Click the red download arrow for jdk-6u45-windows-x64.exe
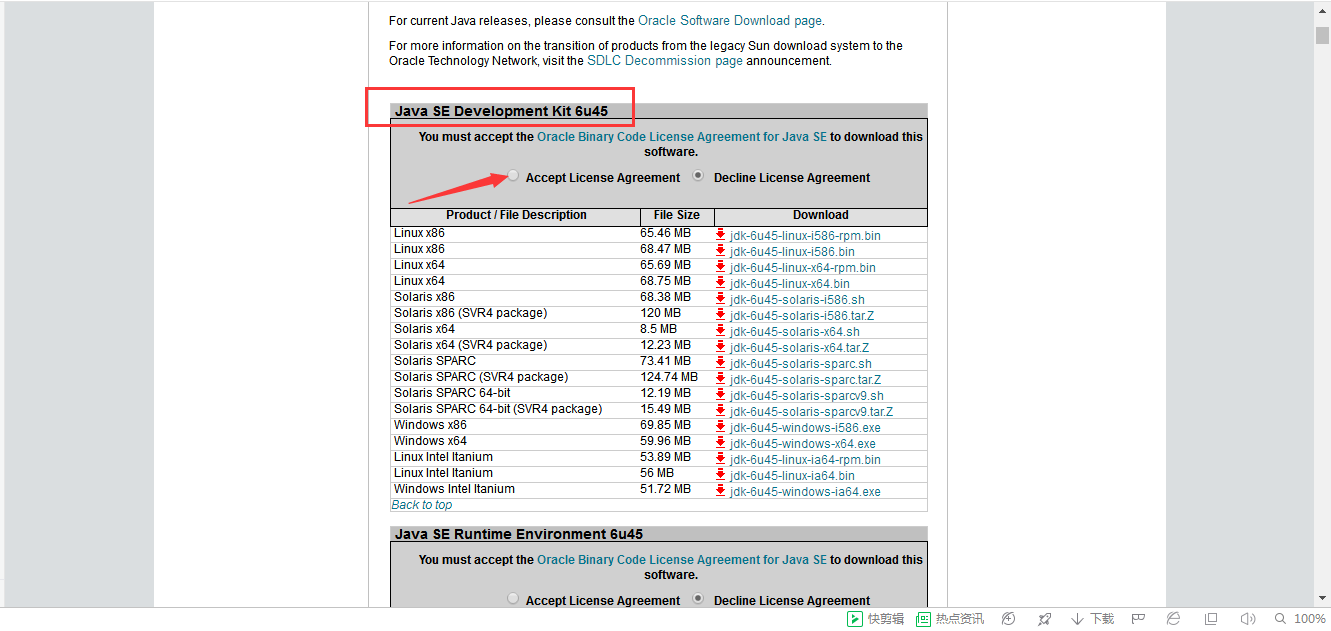1331x631 pixels. 720,442
